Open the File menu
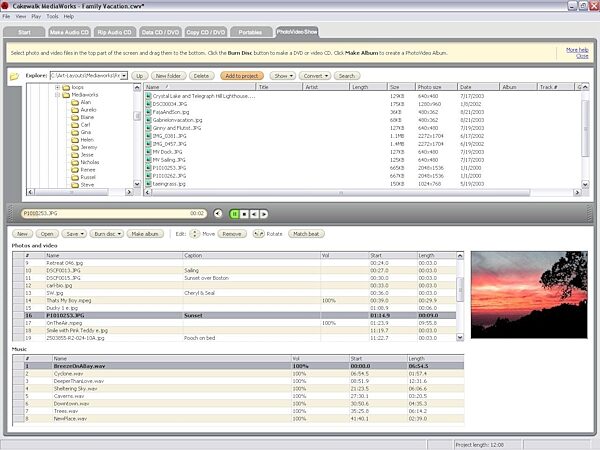 6,16
